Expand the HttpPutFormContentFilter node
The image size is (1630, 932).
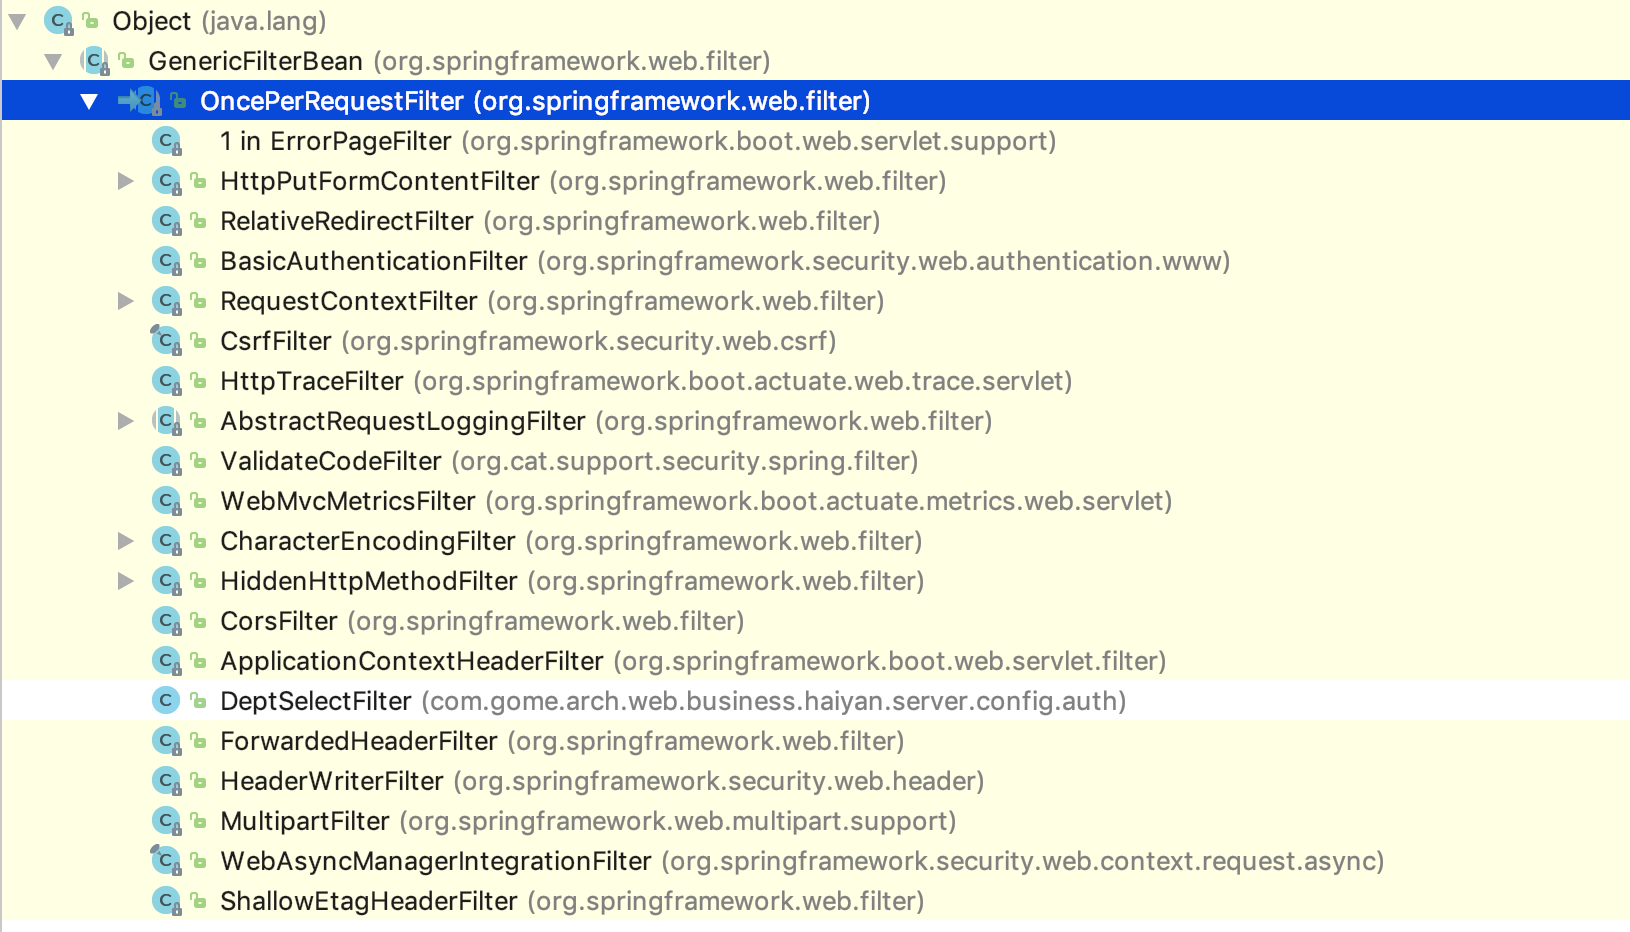pos(125,180)
